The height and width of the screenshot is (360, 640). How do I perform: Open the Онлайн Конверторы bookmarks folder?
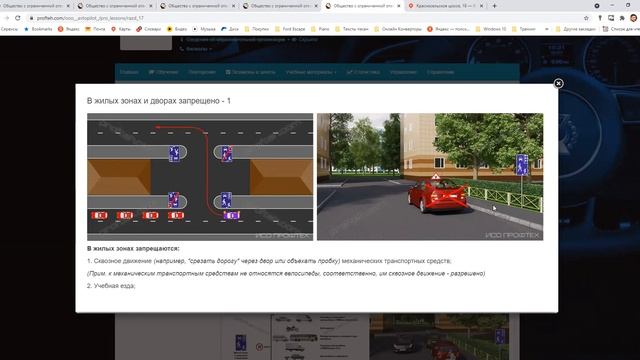pos(398,29)
